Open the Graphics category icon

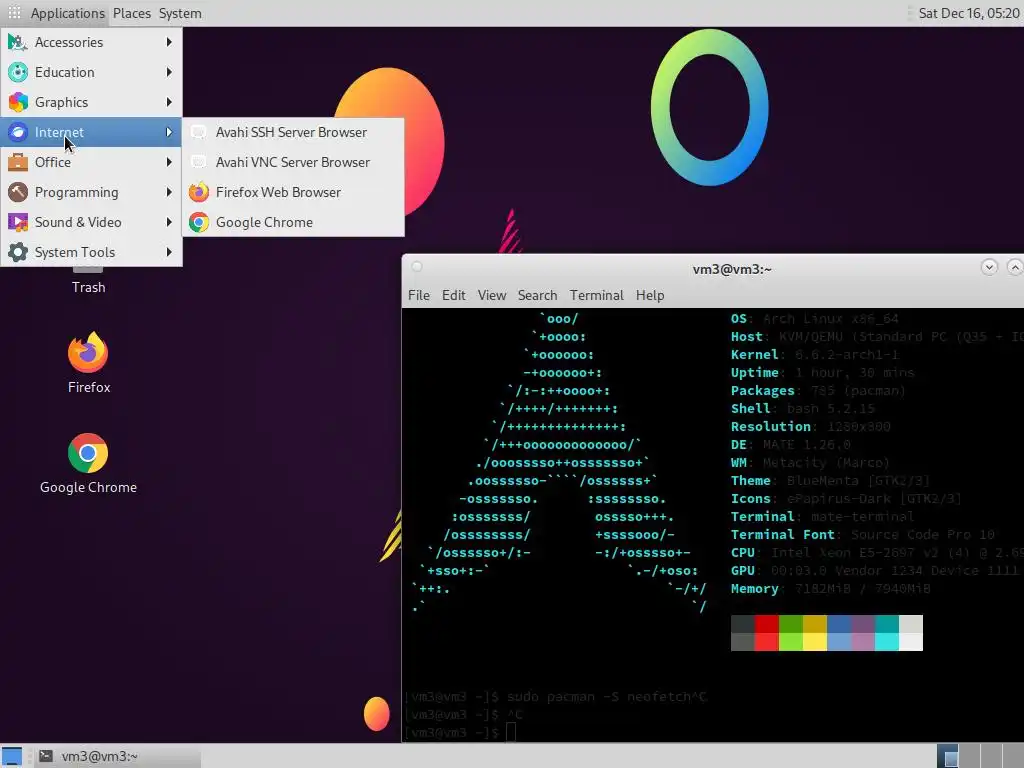pos(18,103)
